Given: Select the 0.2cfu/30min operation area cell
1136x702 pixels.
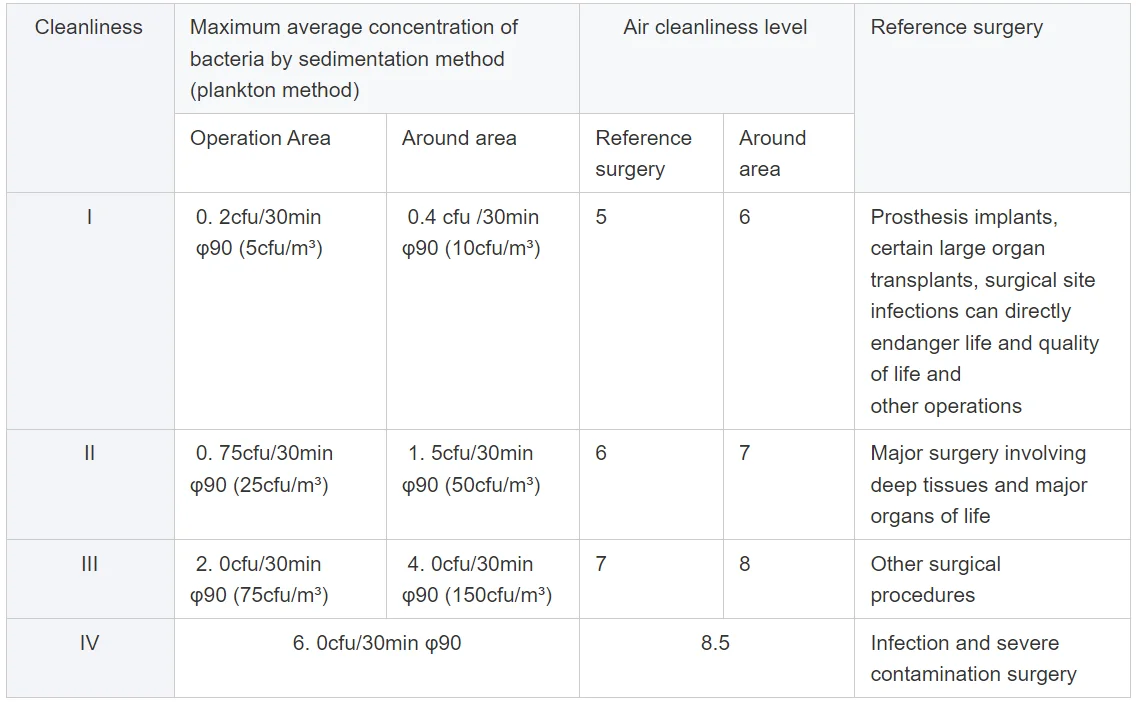Looking at the screenshot, I should (x=260, y=232).
